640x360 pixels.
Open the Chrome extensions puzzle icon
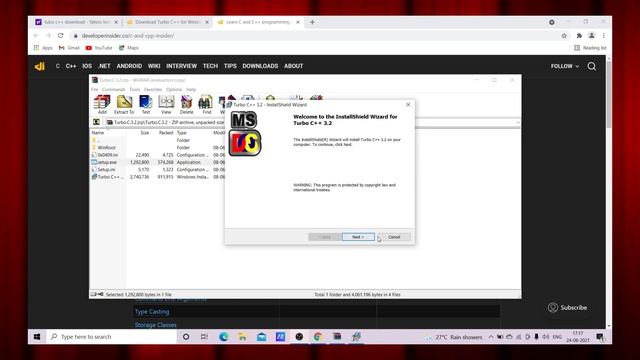[579, 36]
